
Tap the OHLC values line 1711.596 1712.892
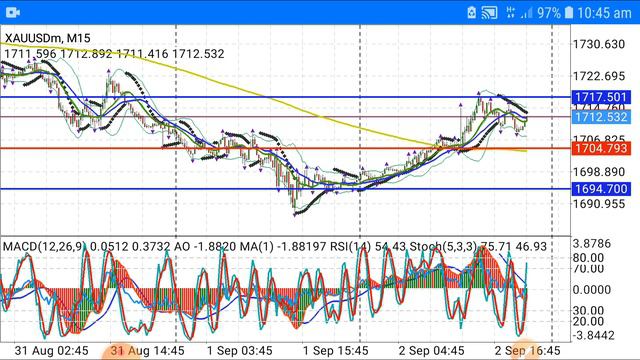114,54
